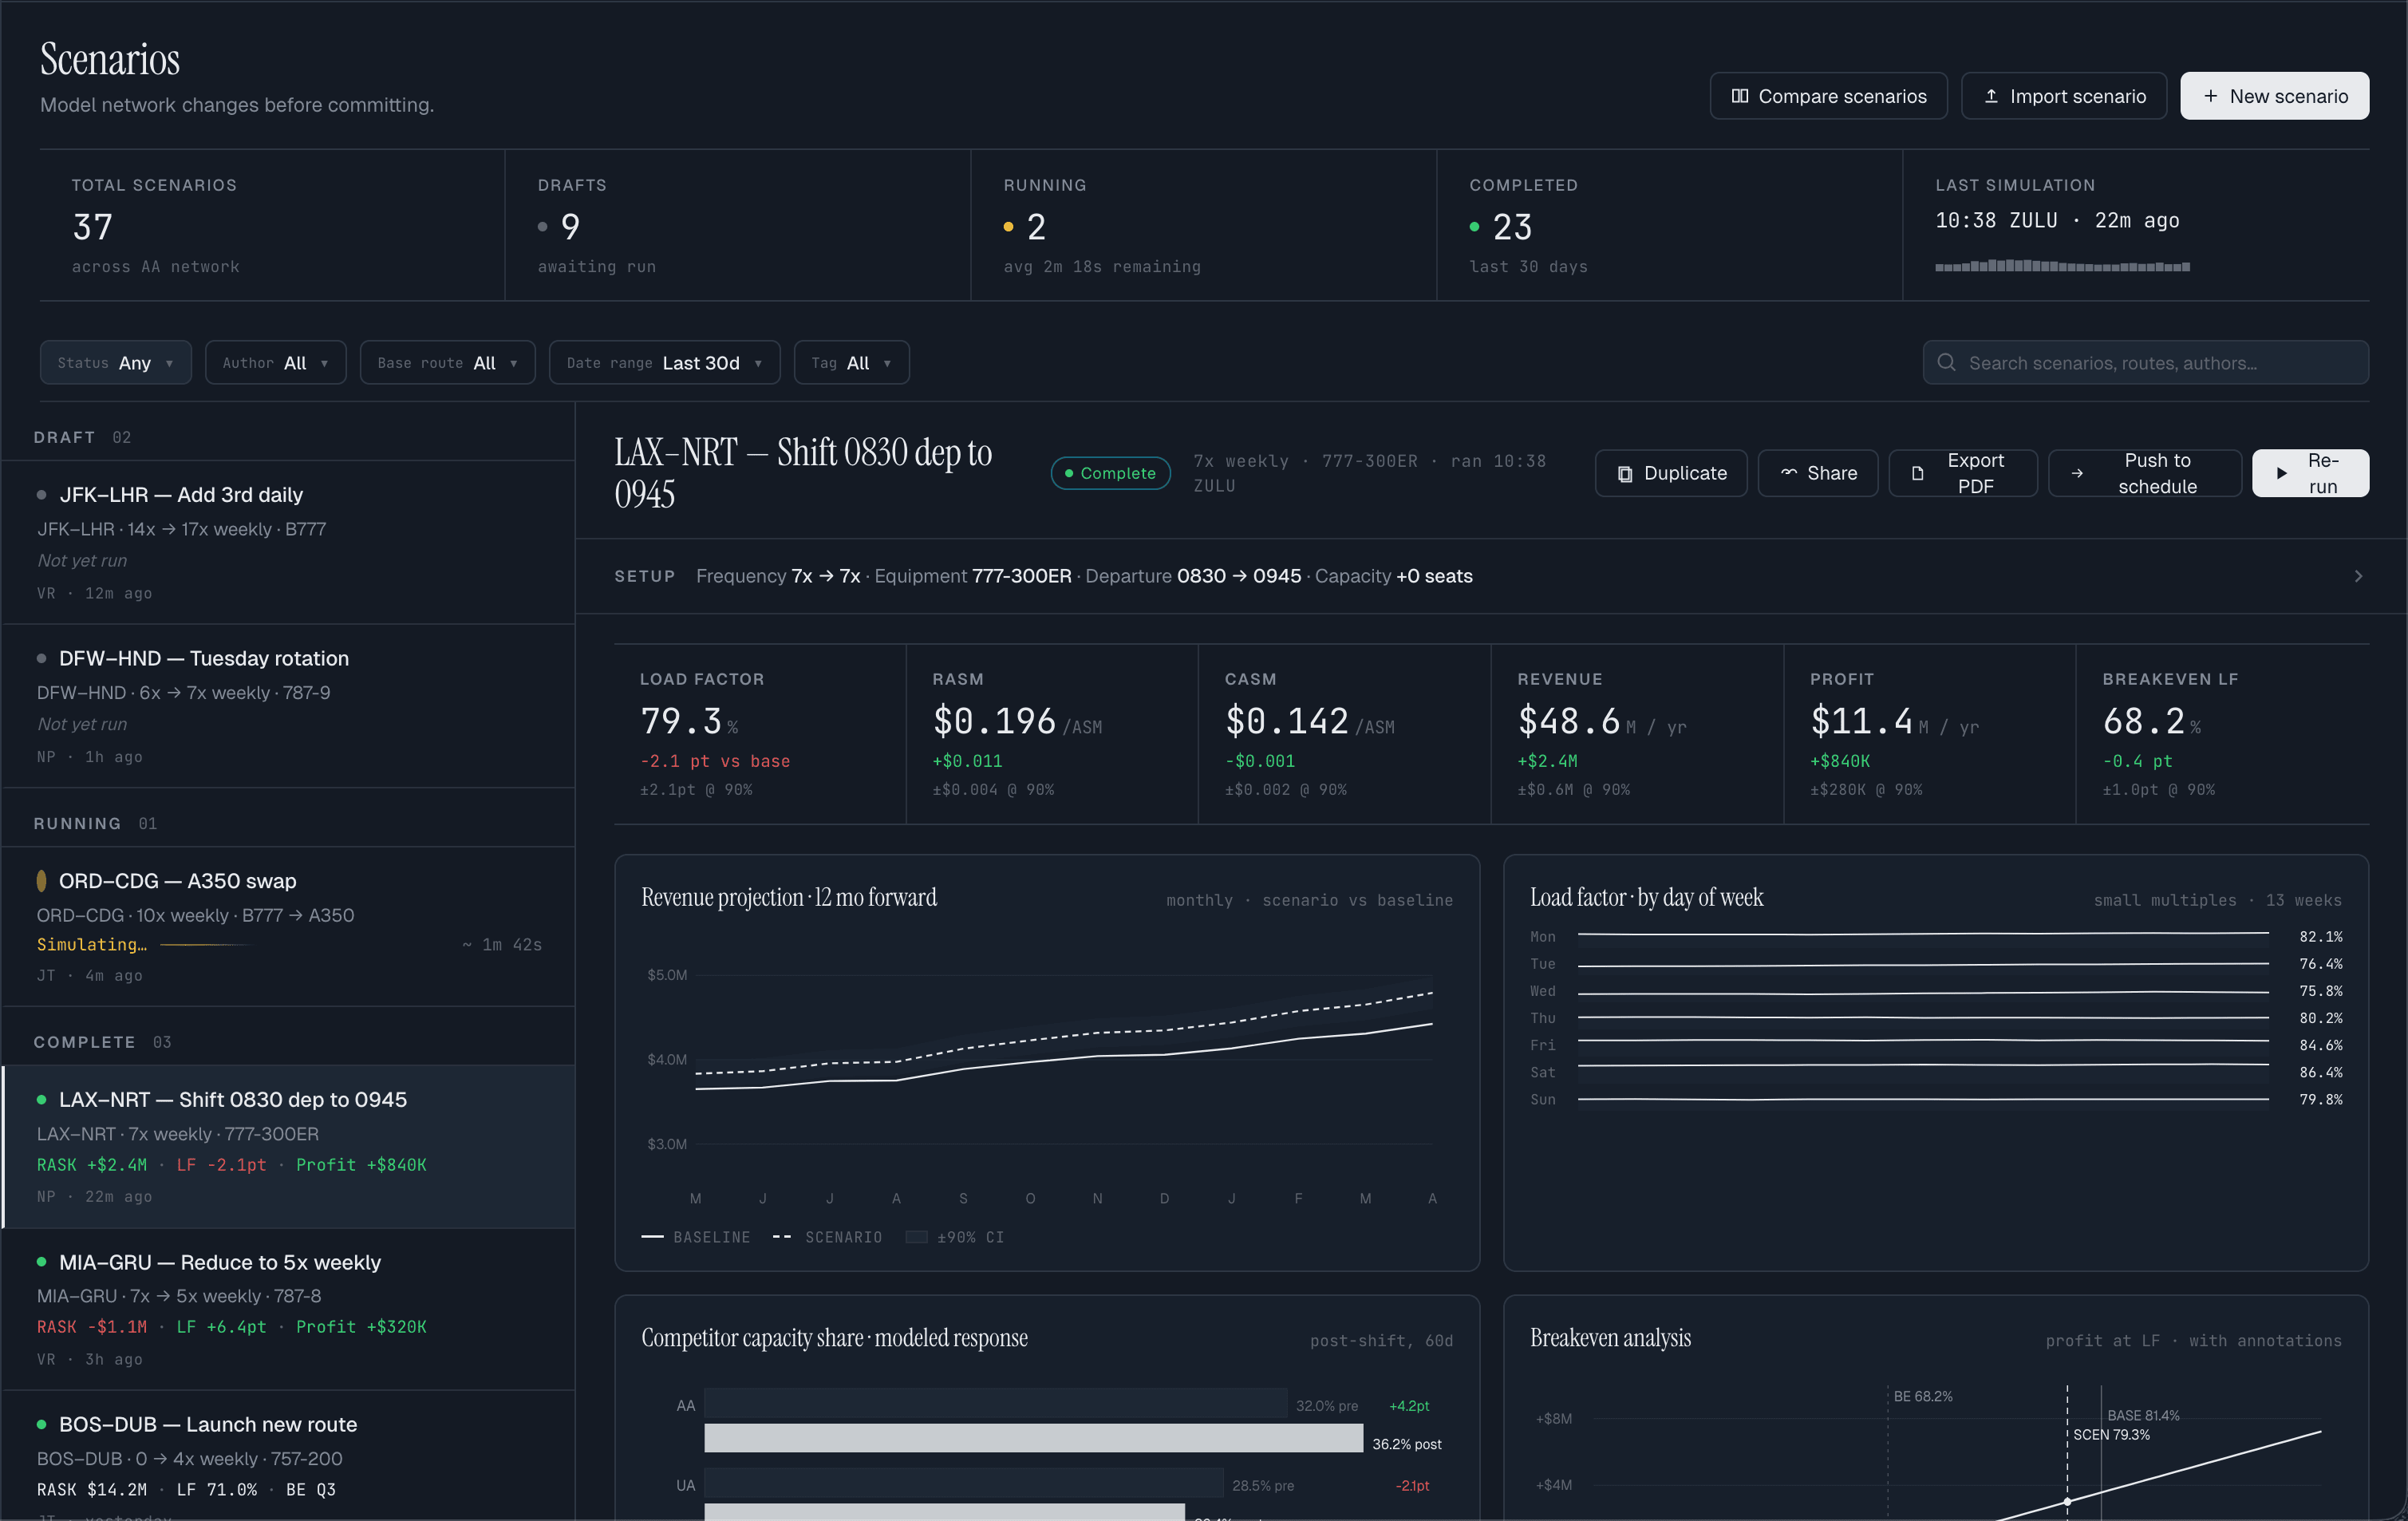Click the Share button

1818,473
